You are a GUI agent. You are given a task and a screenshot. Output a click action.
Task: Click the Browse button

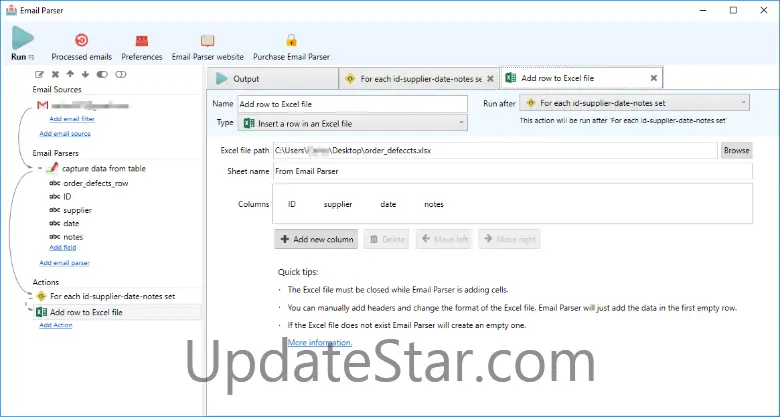coord(736,150)
